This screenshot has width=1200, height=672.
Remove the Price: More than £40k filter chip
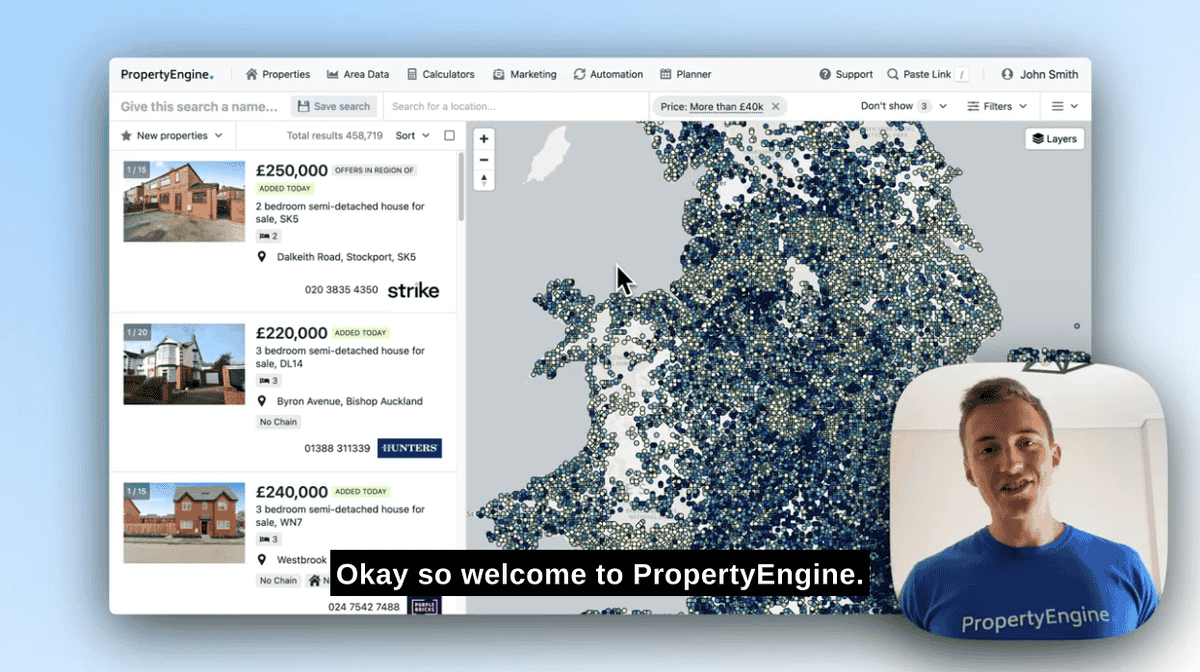pos(775,106)
